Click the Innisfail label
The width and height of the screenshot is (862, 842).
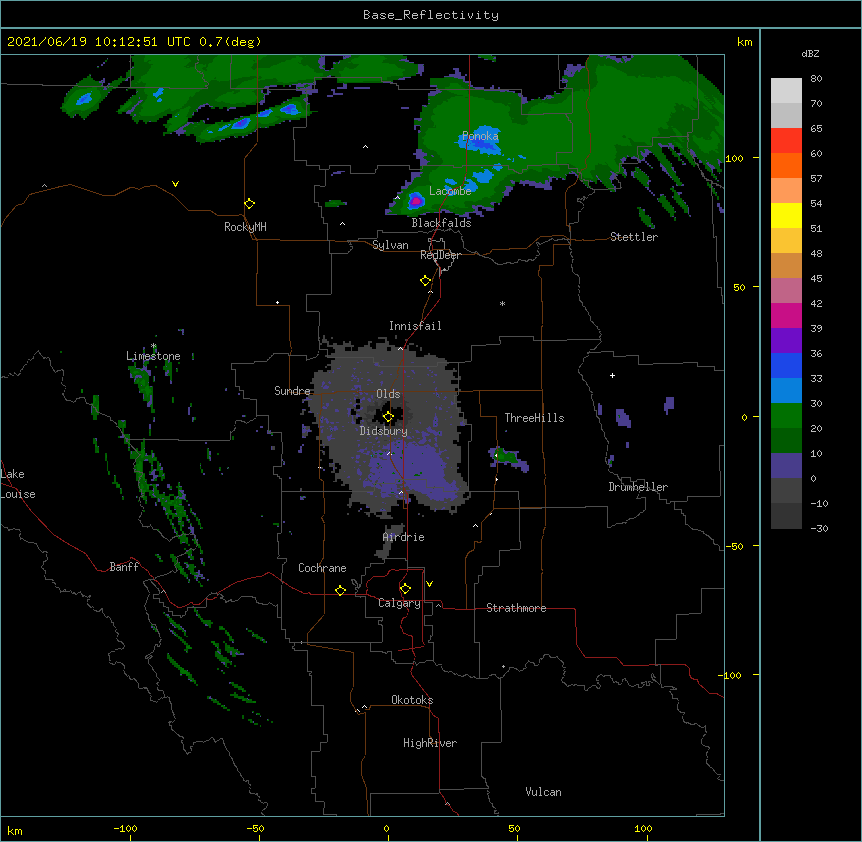415,326
